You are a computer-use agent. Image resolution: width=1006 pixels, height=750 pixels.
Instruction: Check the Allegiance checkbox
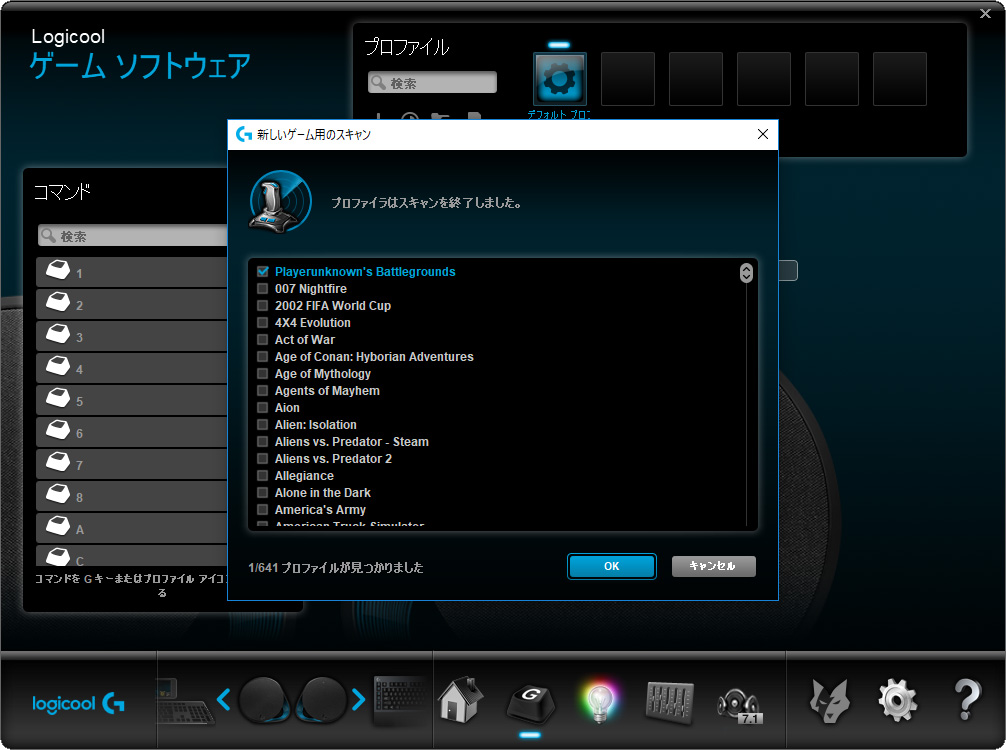(x=262, y=475)
